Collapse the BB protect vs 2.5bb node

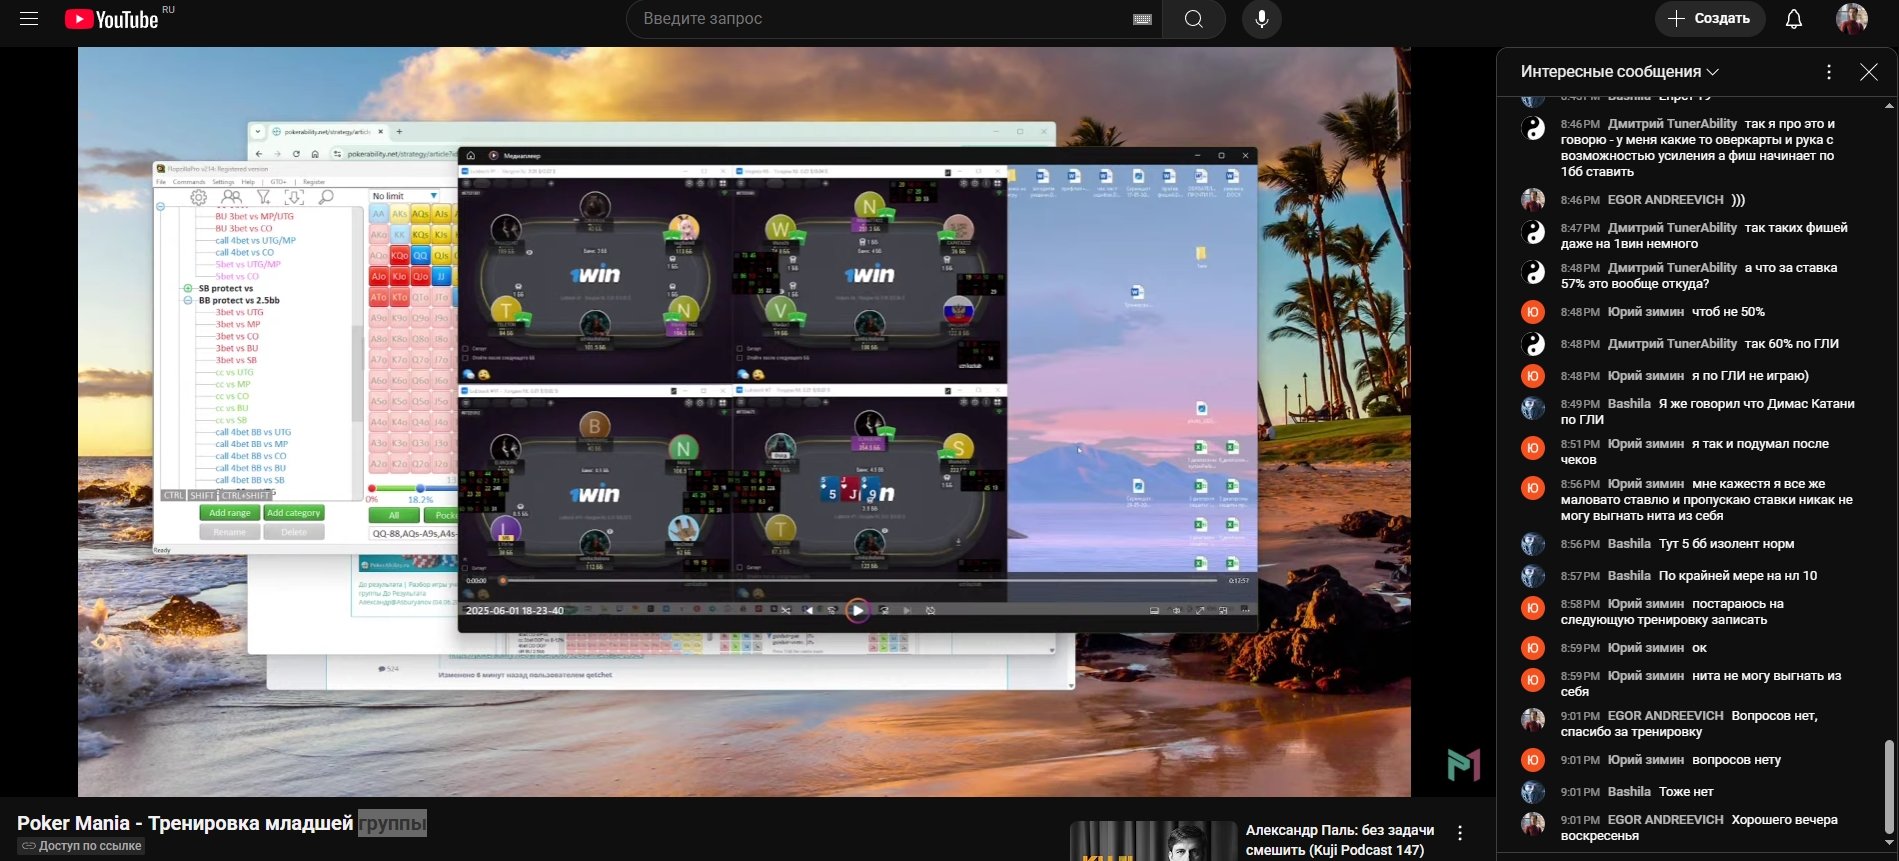point(188,300)
